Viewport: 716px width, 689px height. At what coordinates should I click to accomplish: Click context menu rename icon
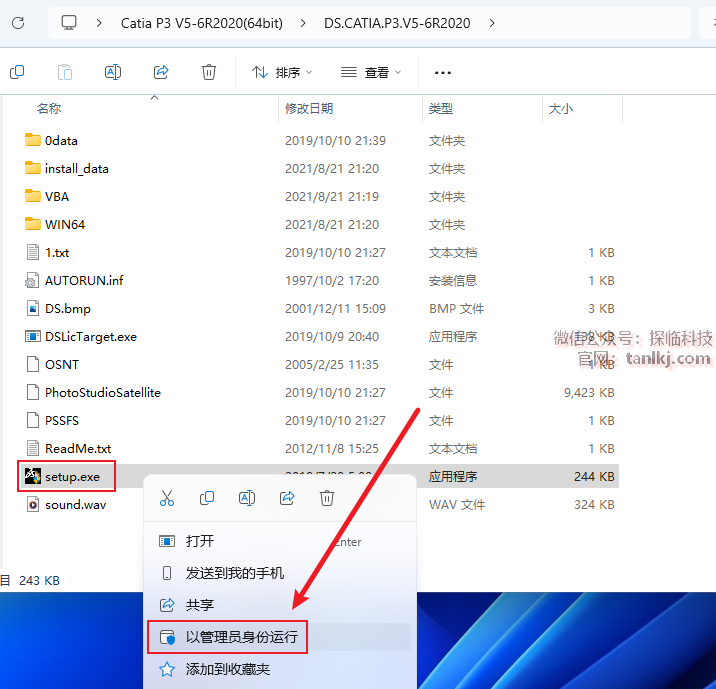tap(247, 498)
